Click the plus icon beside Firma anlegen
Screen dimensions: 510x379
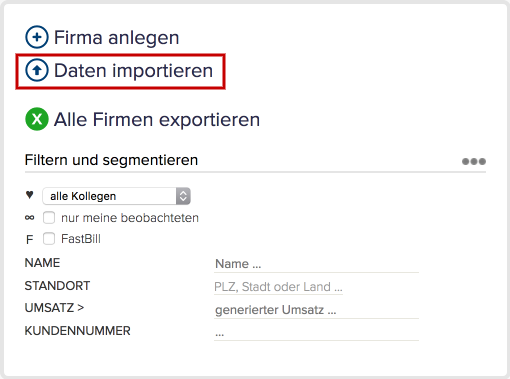point(37,37)
